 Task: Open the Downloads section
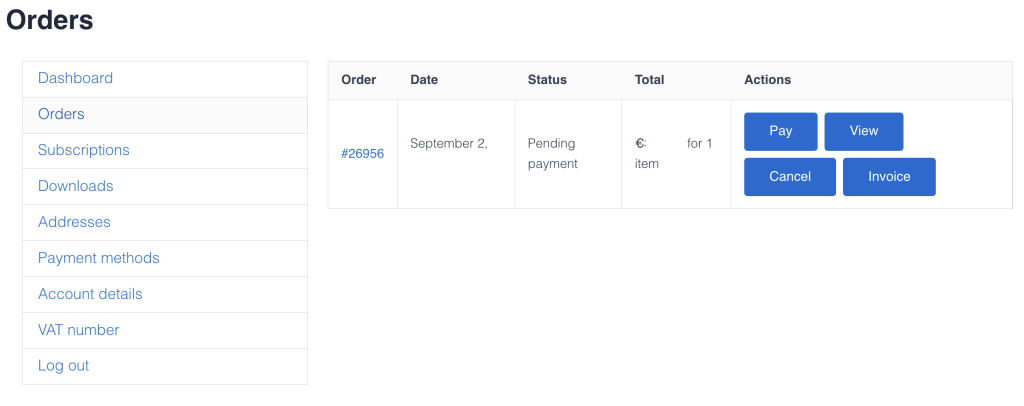click(x=76, y=186)
